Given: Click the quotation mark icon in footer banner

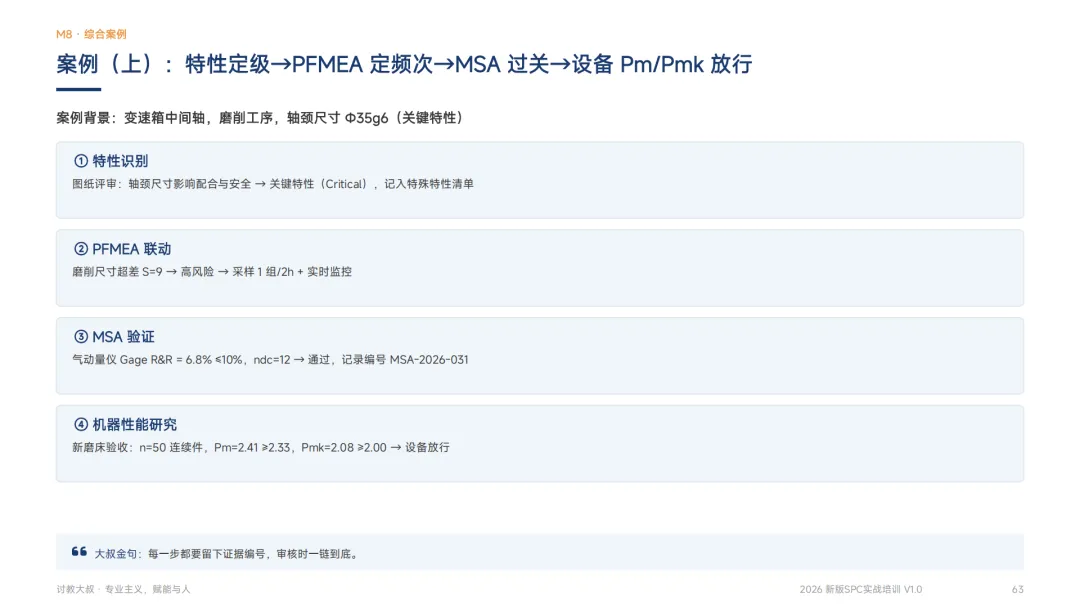Looking at the screenshot, I should pyautogui.click(x=79, y=552).
